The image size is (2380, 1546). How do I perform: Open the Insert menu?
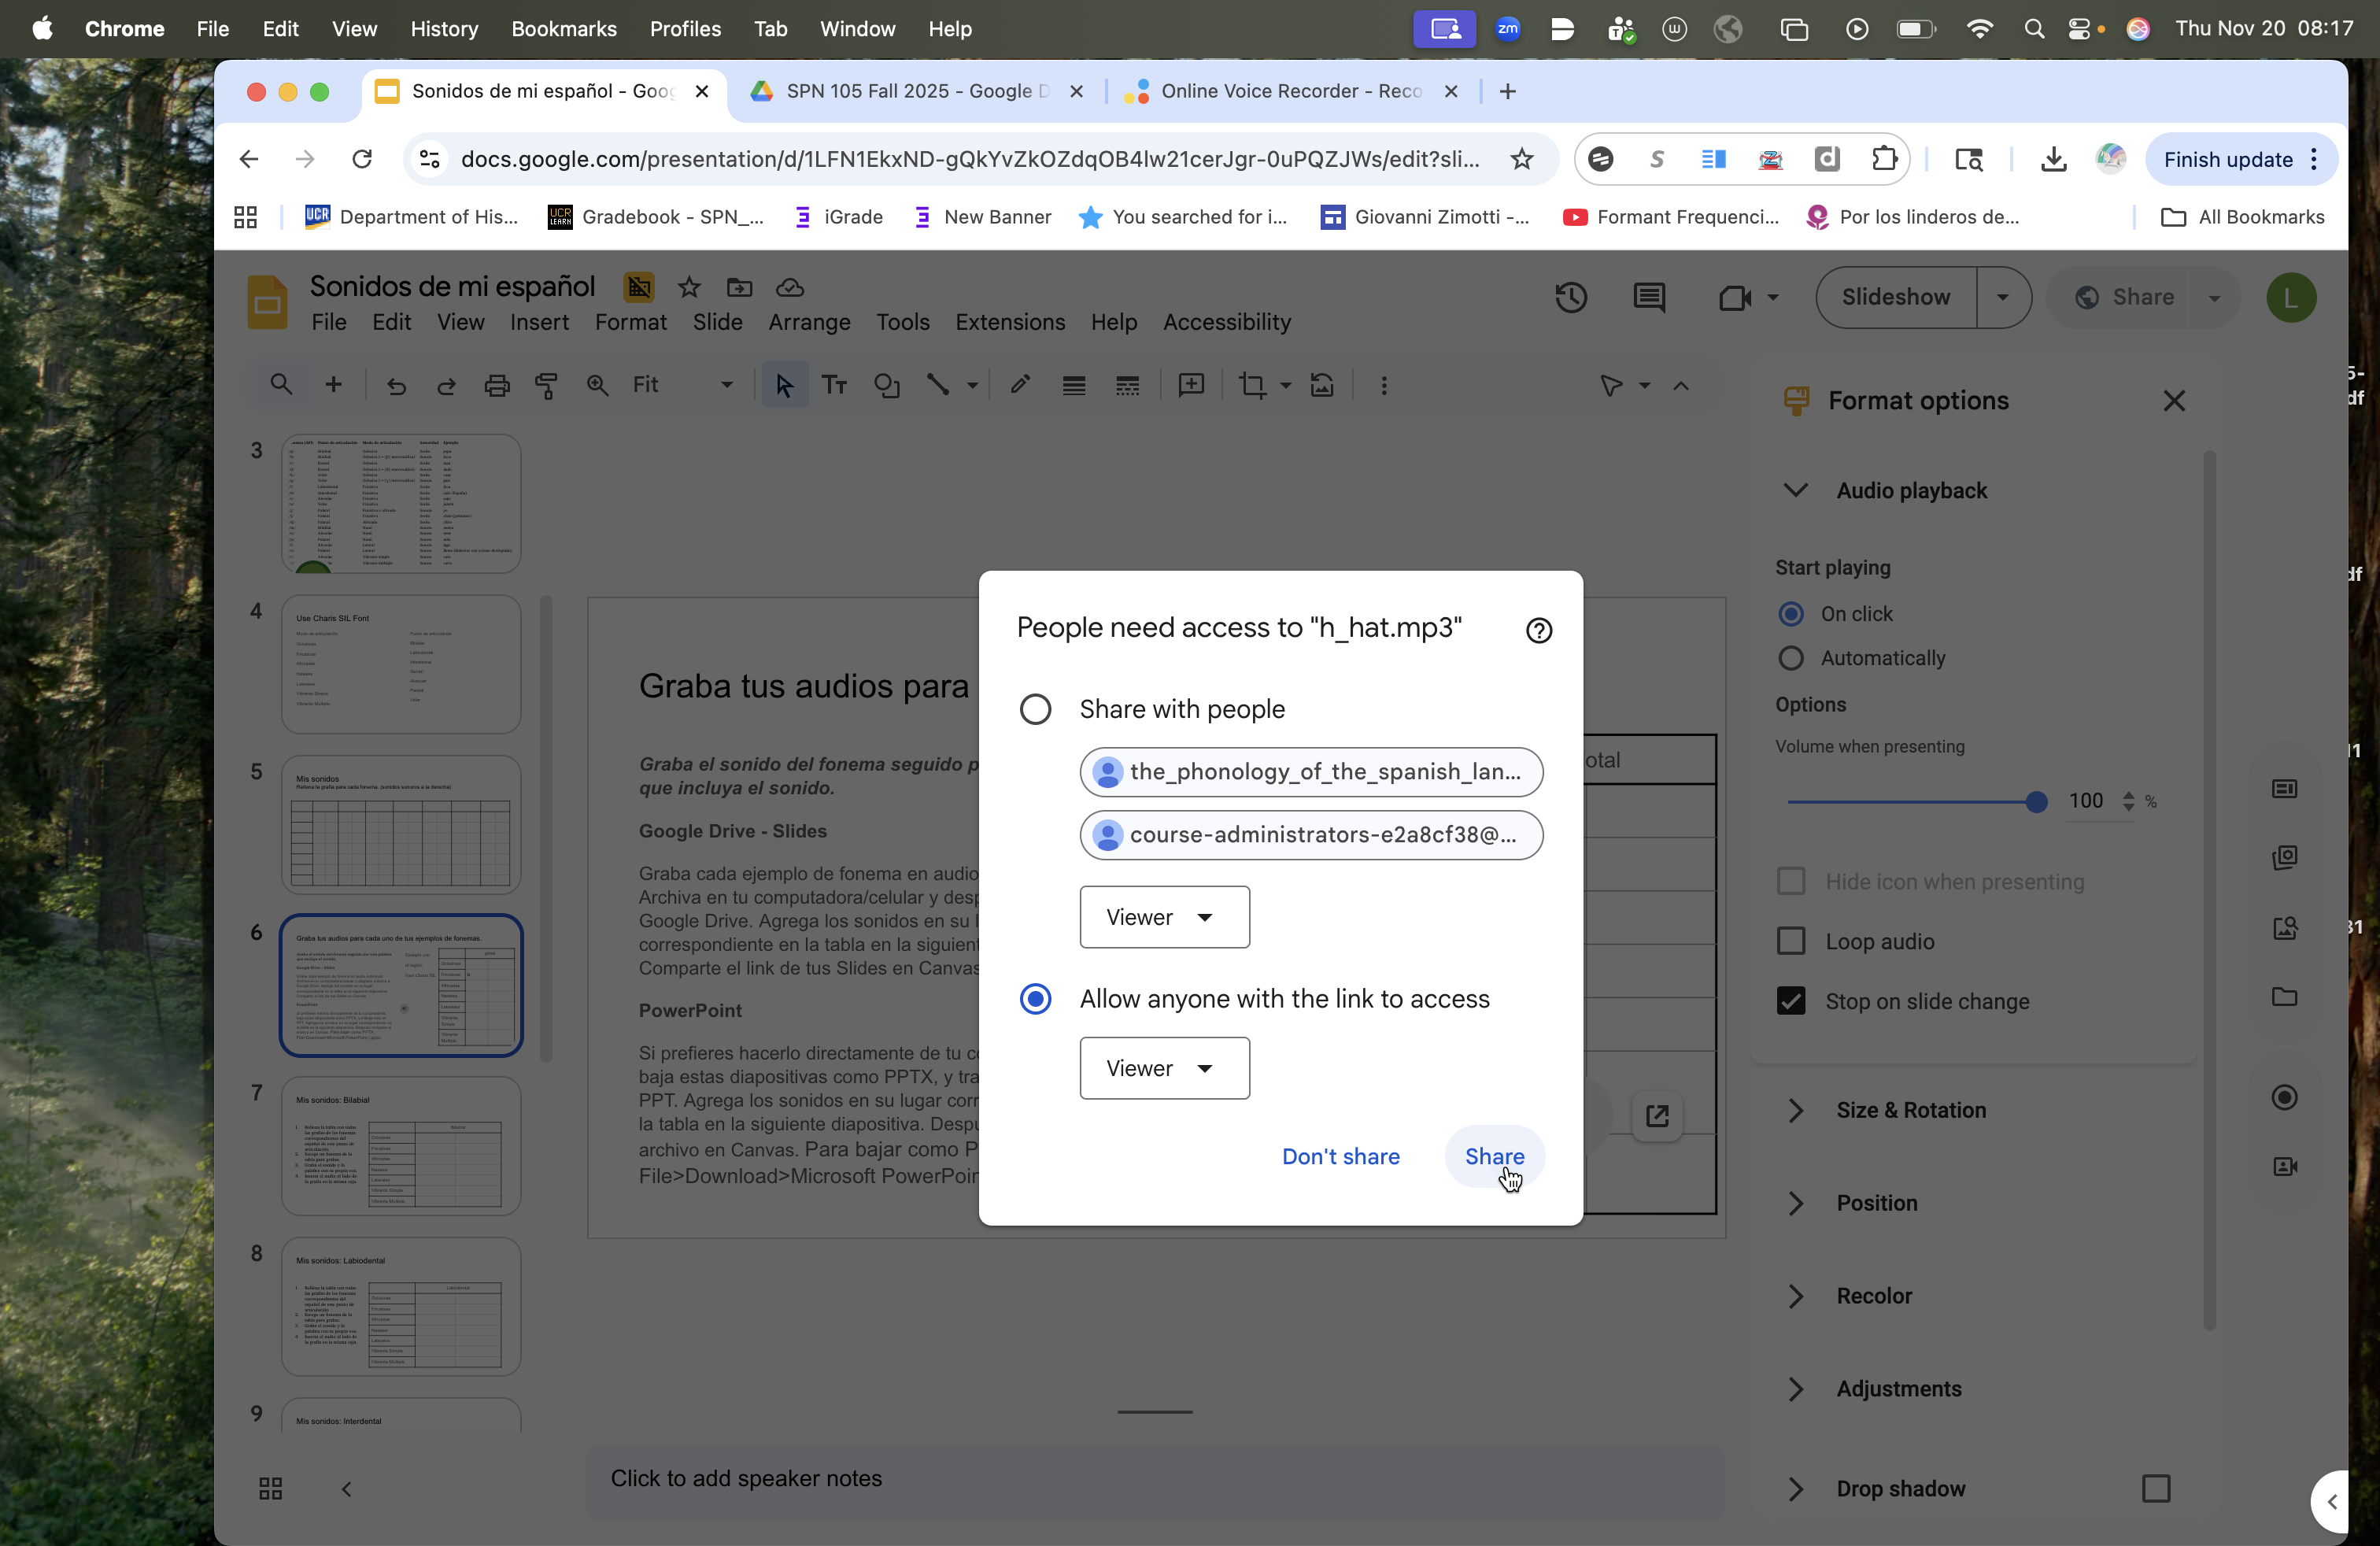pyautogui.click(x=539, y=322)
